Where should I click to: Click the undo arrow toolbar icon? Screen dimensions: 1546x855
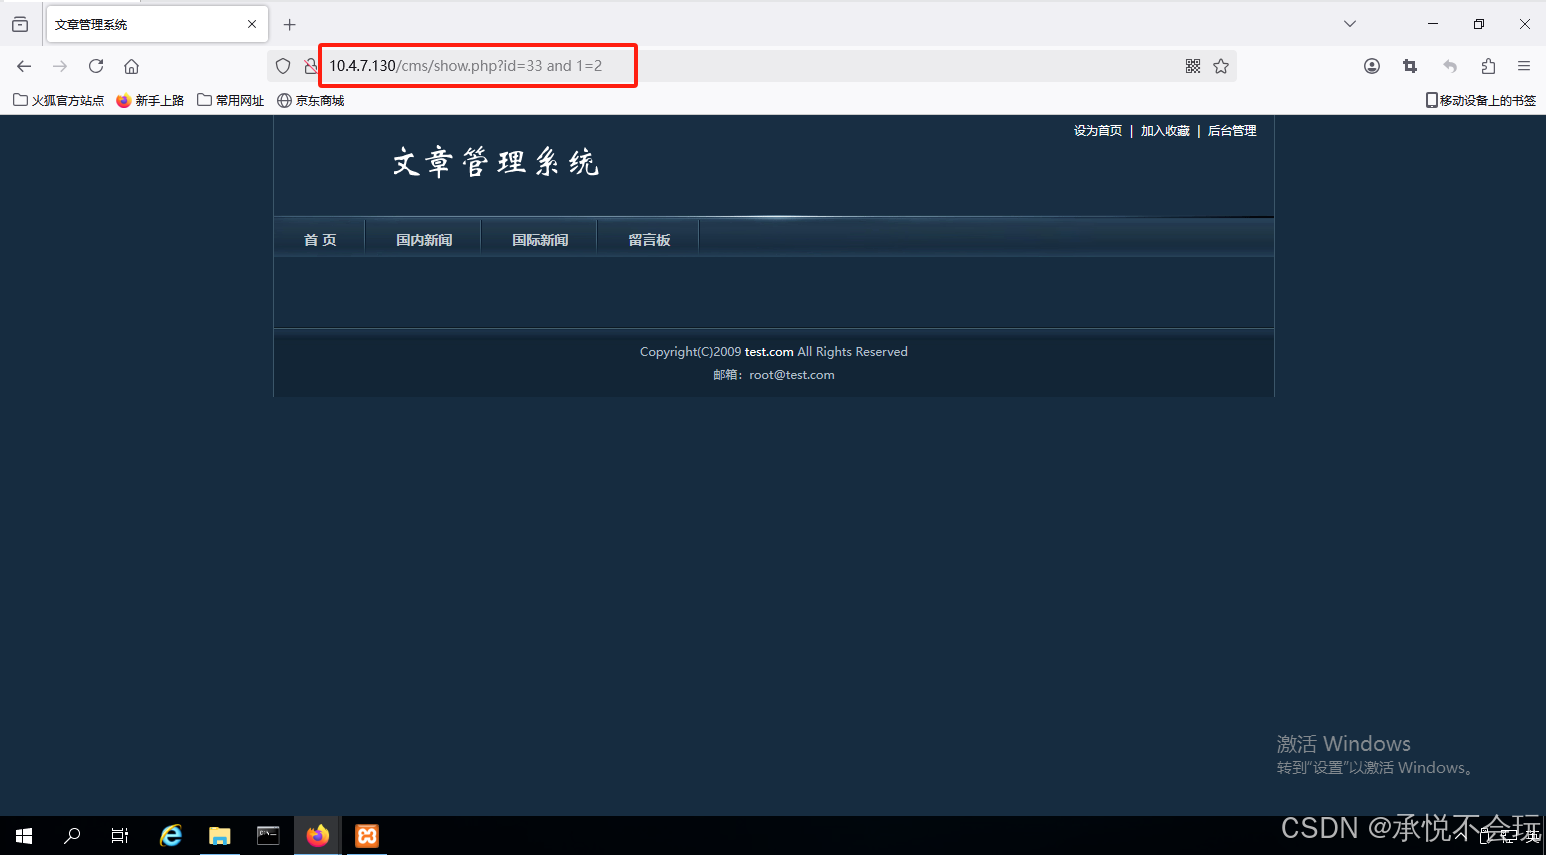1450,66
